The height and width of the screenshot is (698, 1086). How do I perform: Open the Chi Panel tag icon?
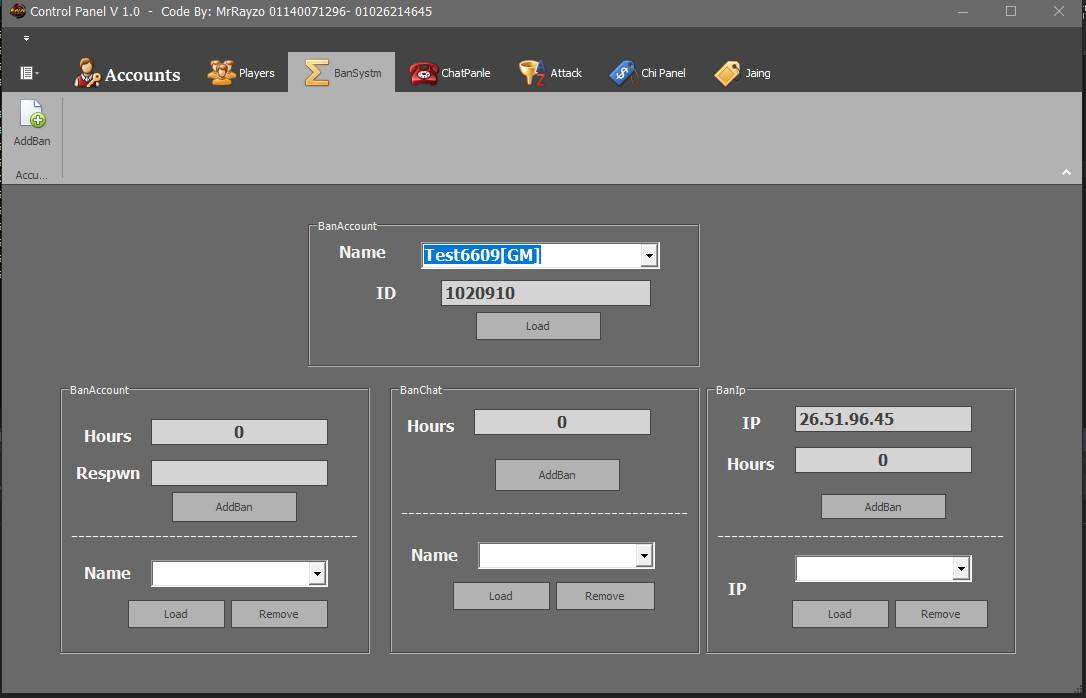click(622, 73)
